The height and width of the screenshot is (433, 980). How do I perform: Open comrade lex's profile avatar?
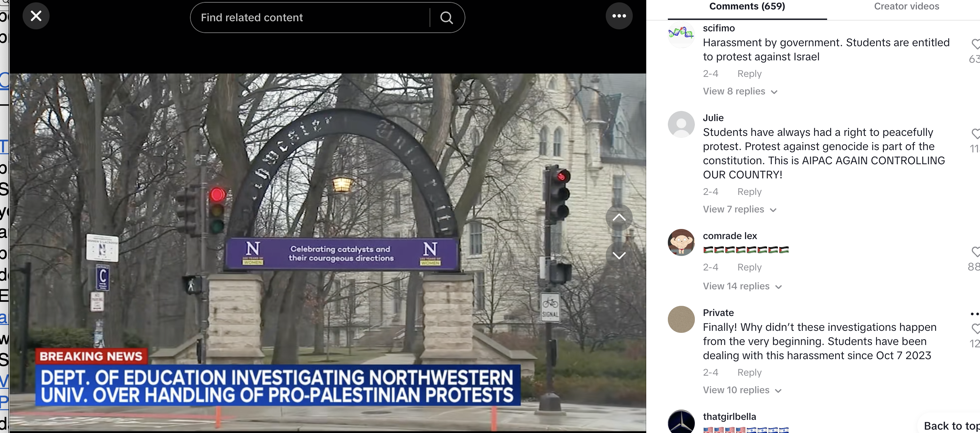[681, 243]
